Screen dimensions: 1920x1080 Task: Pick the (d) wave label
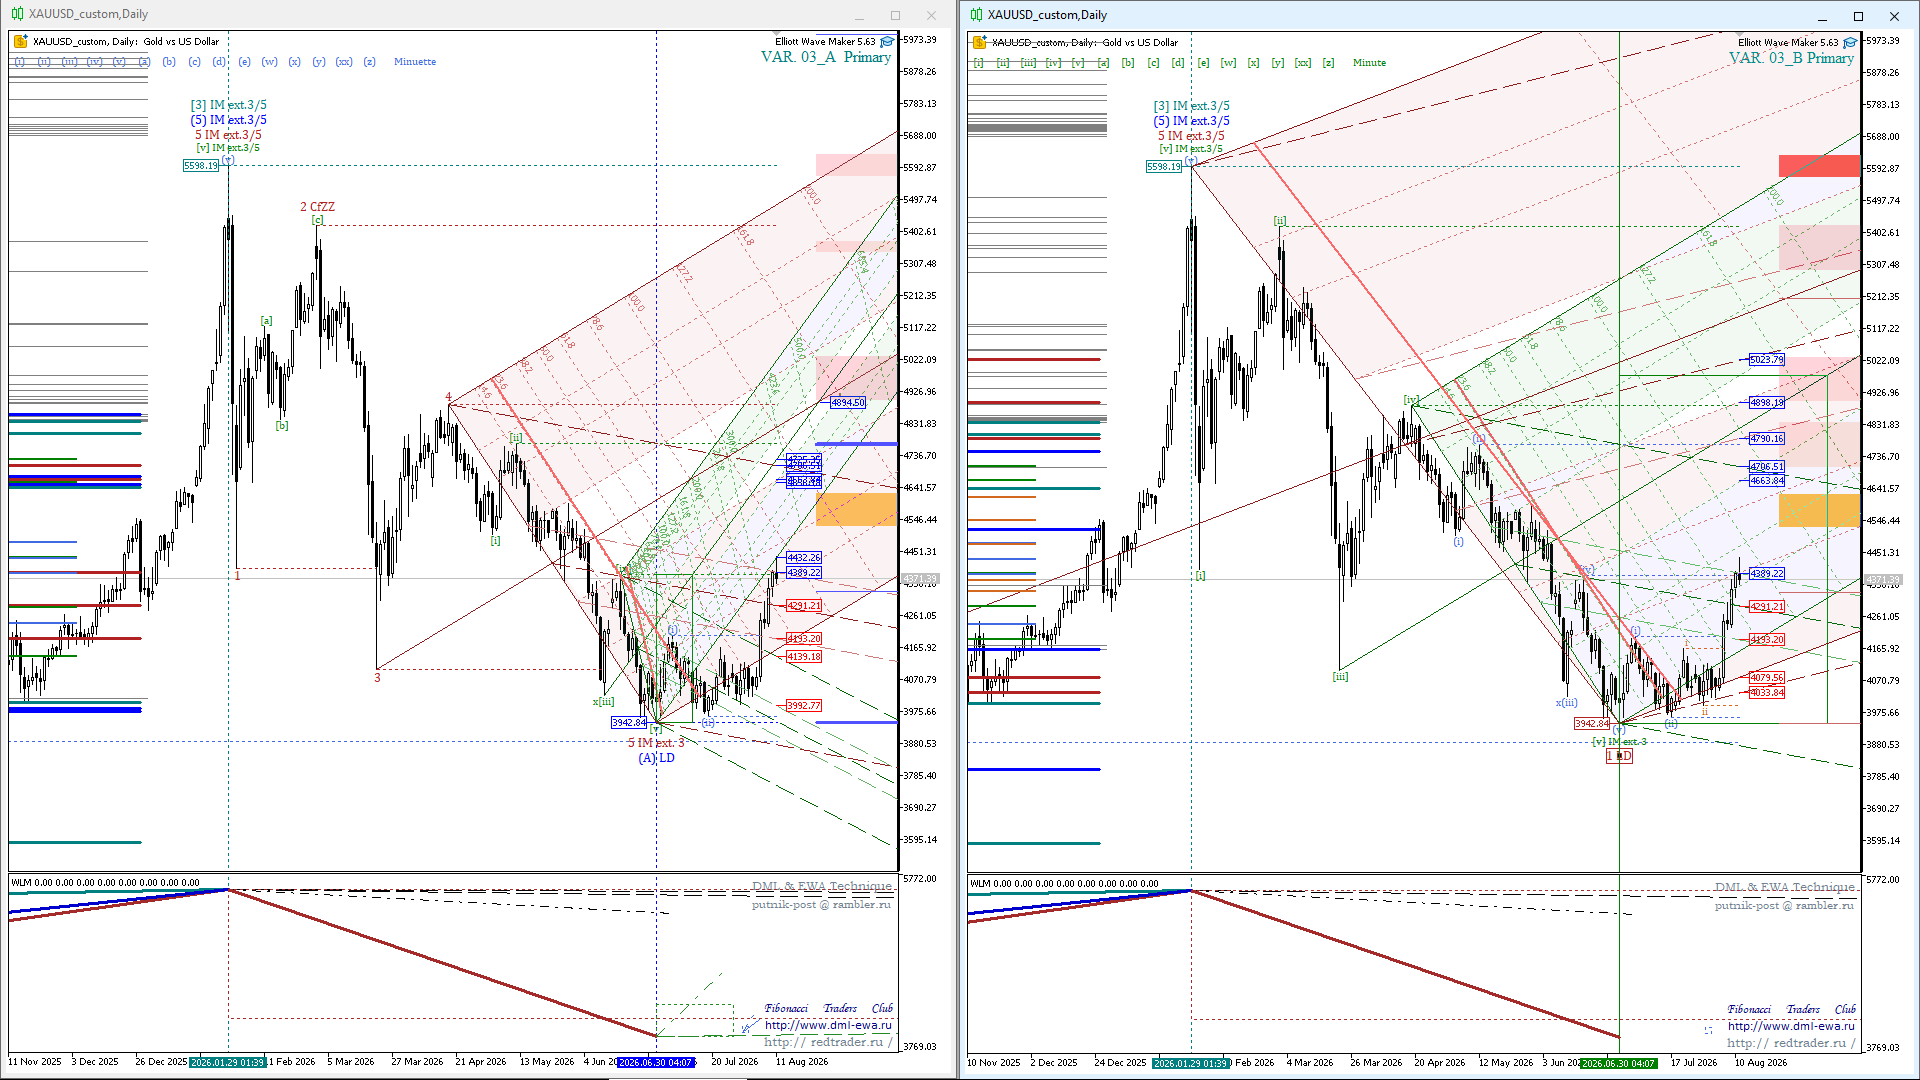click(x=219, y=62)
